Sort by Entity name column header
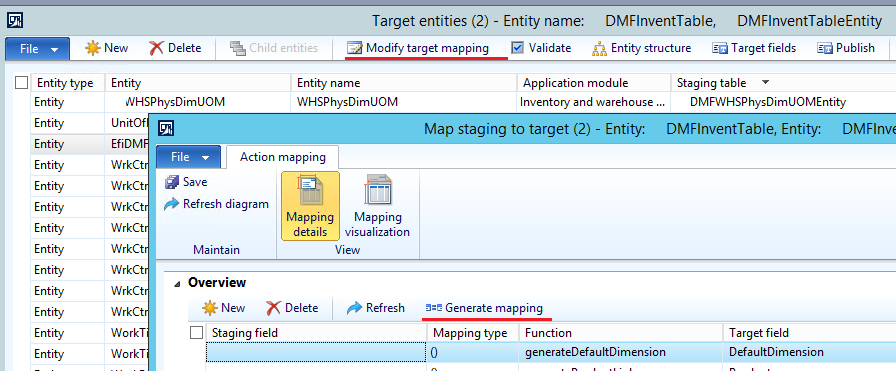The width and height of the screenshot is (896, 371). (x=404, y=83)
